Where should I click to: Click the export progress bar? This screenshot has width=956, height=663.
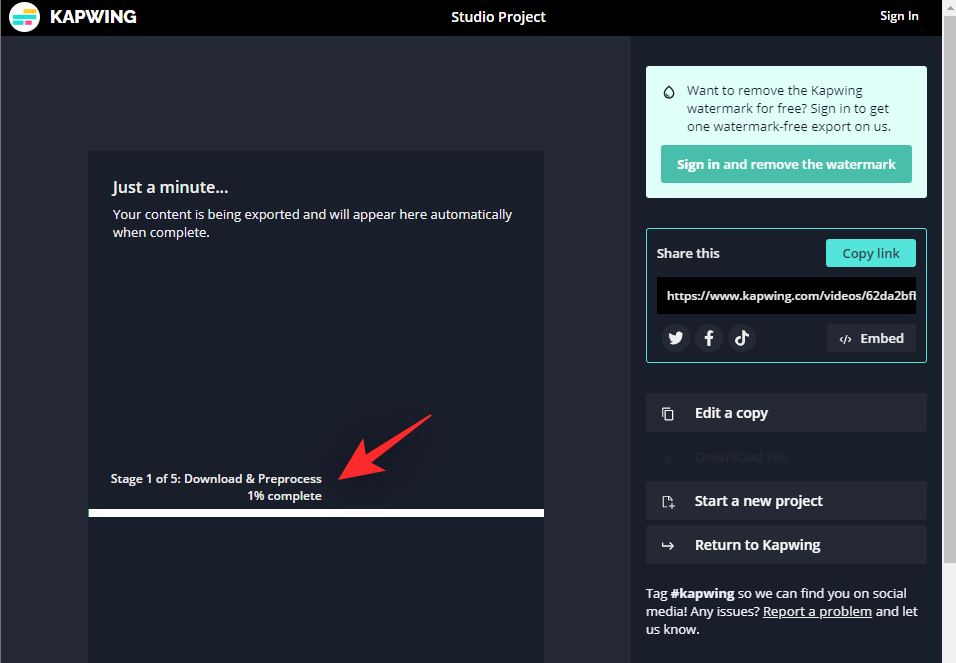pyautogui.click(x=316, y=513)
